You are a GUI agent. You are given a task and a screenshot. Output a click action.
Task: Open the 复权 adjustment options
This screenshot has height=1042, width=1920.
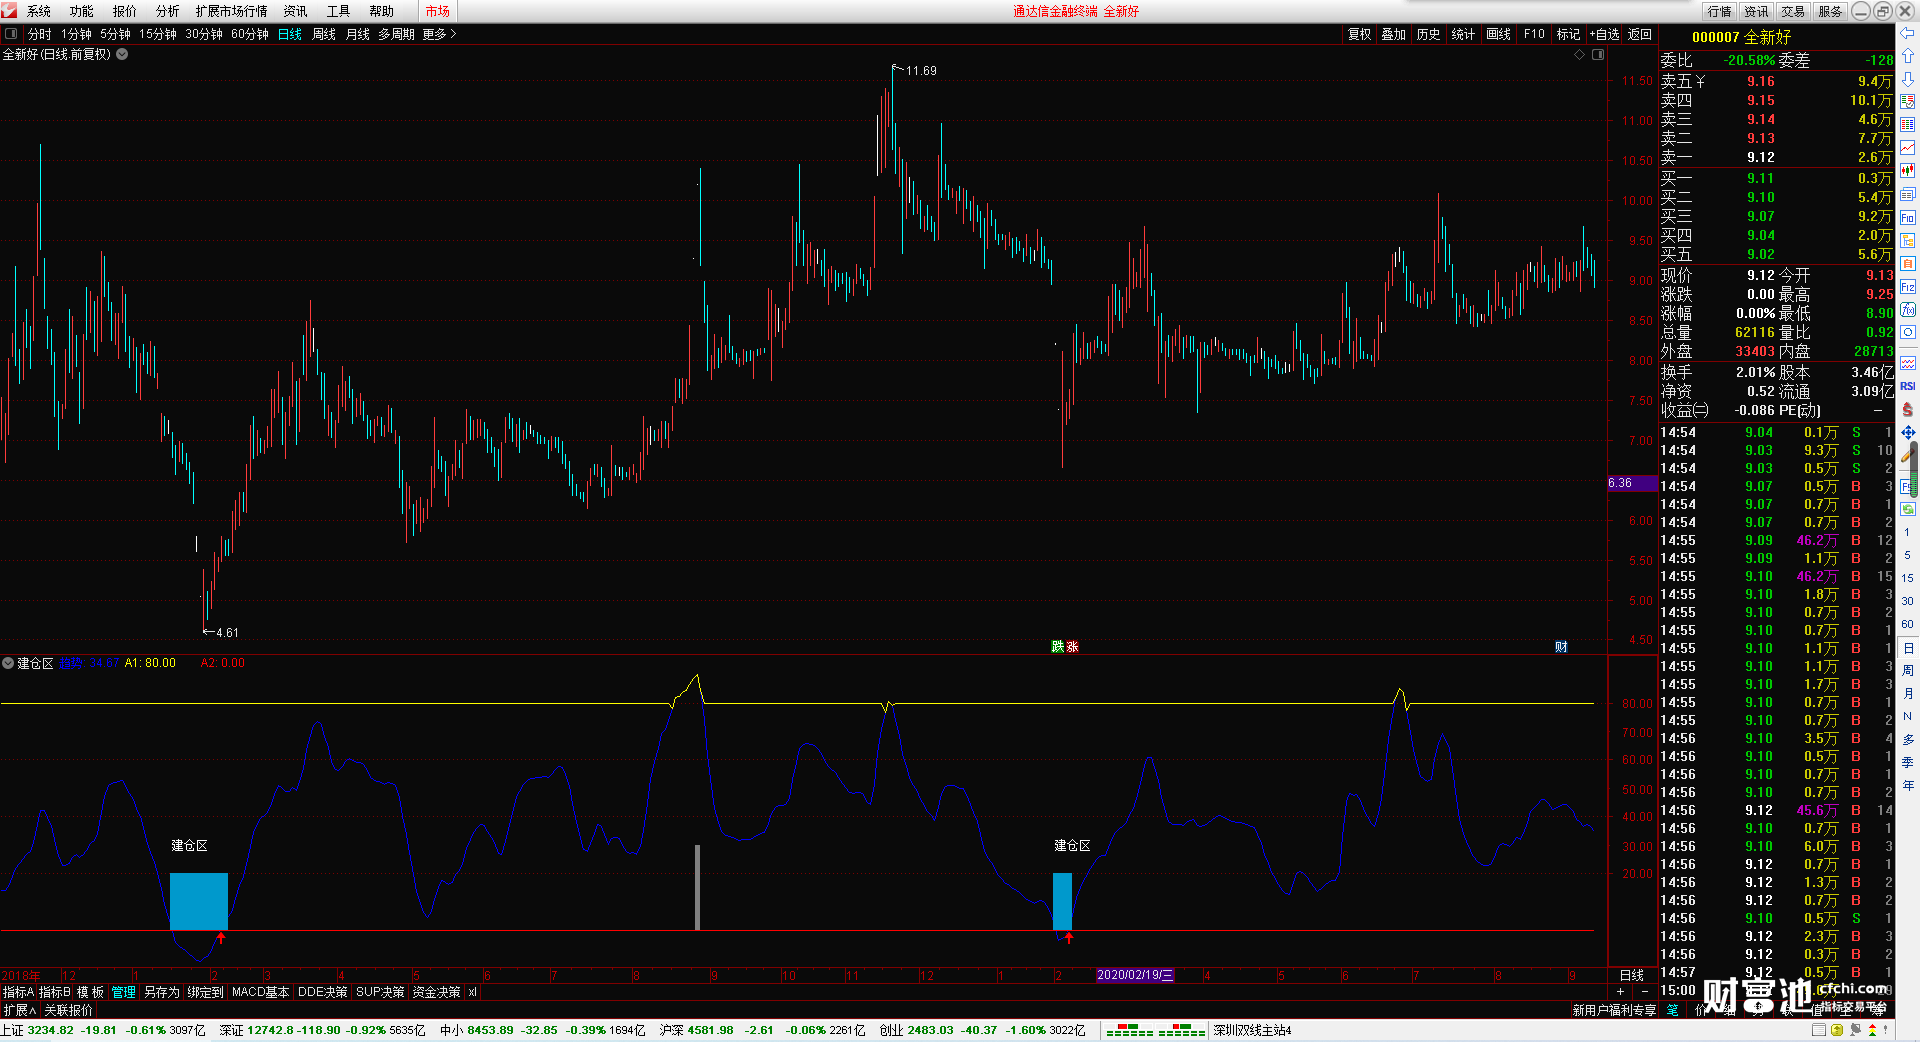click(x=1360, y=34)
